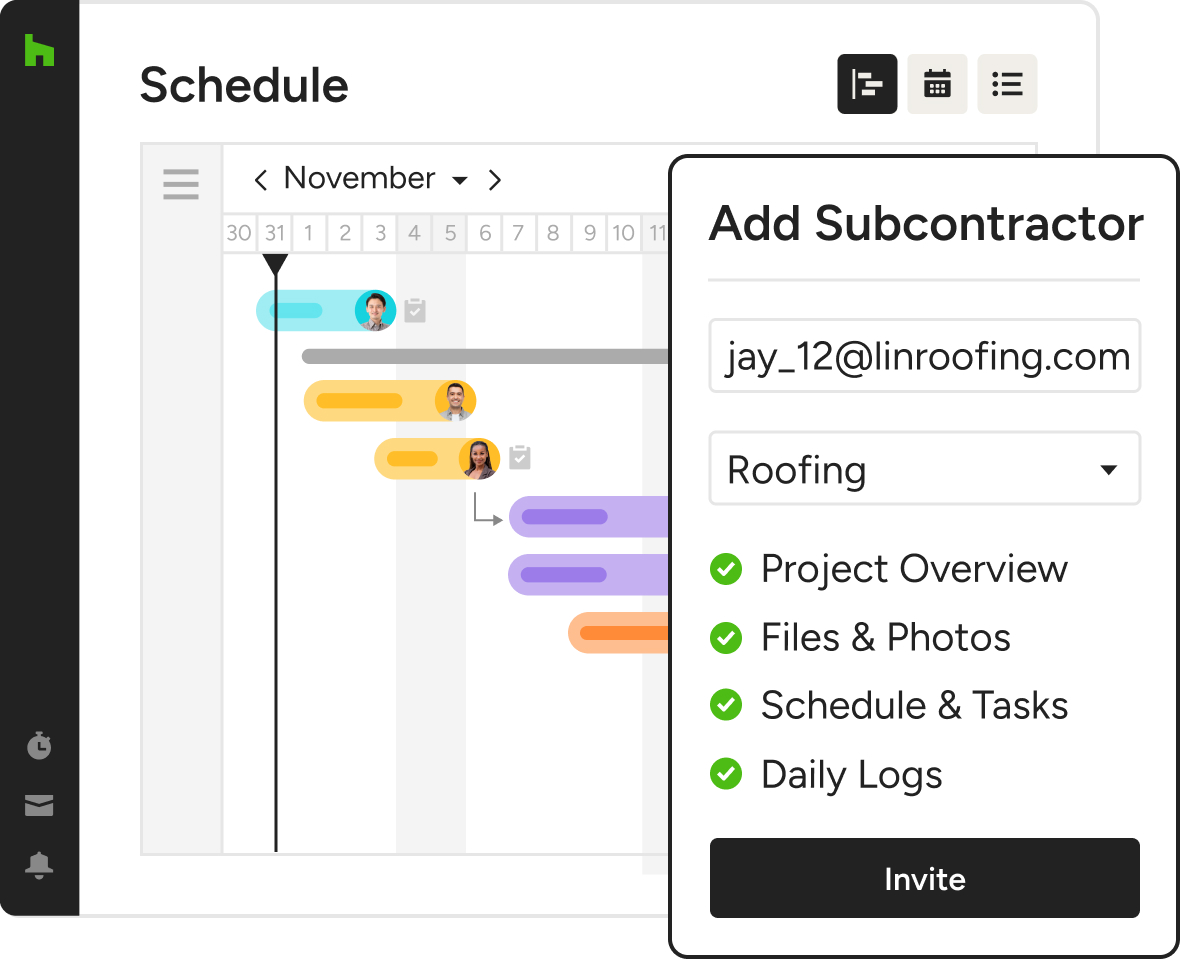Toggle the Project Overview permission checkmark

point(726,569)
